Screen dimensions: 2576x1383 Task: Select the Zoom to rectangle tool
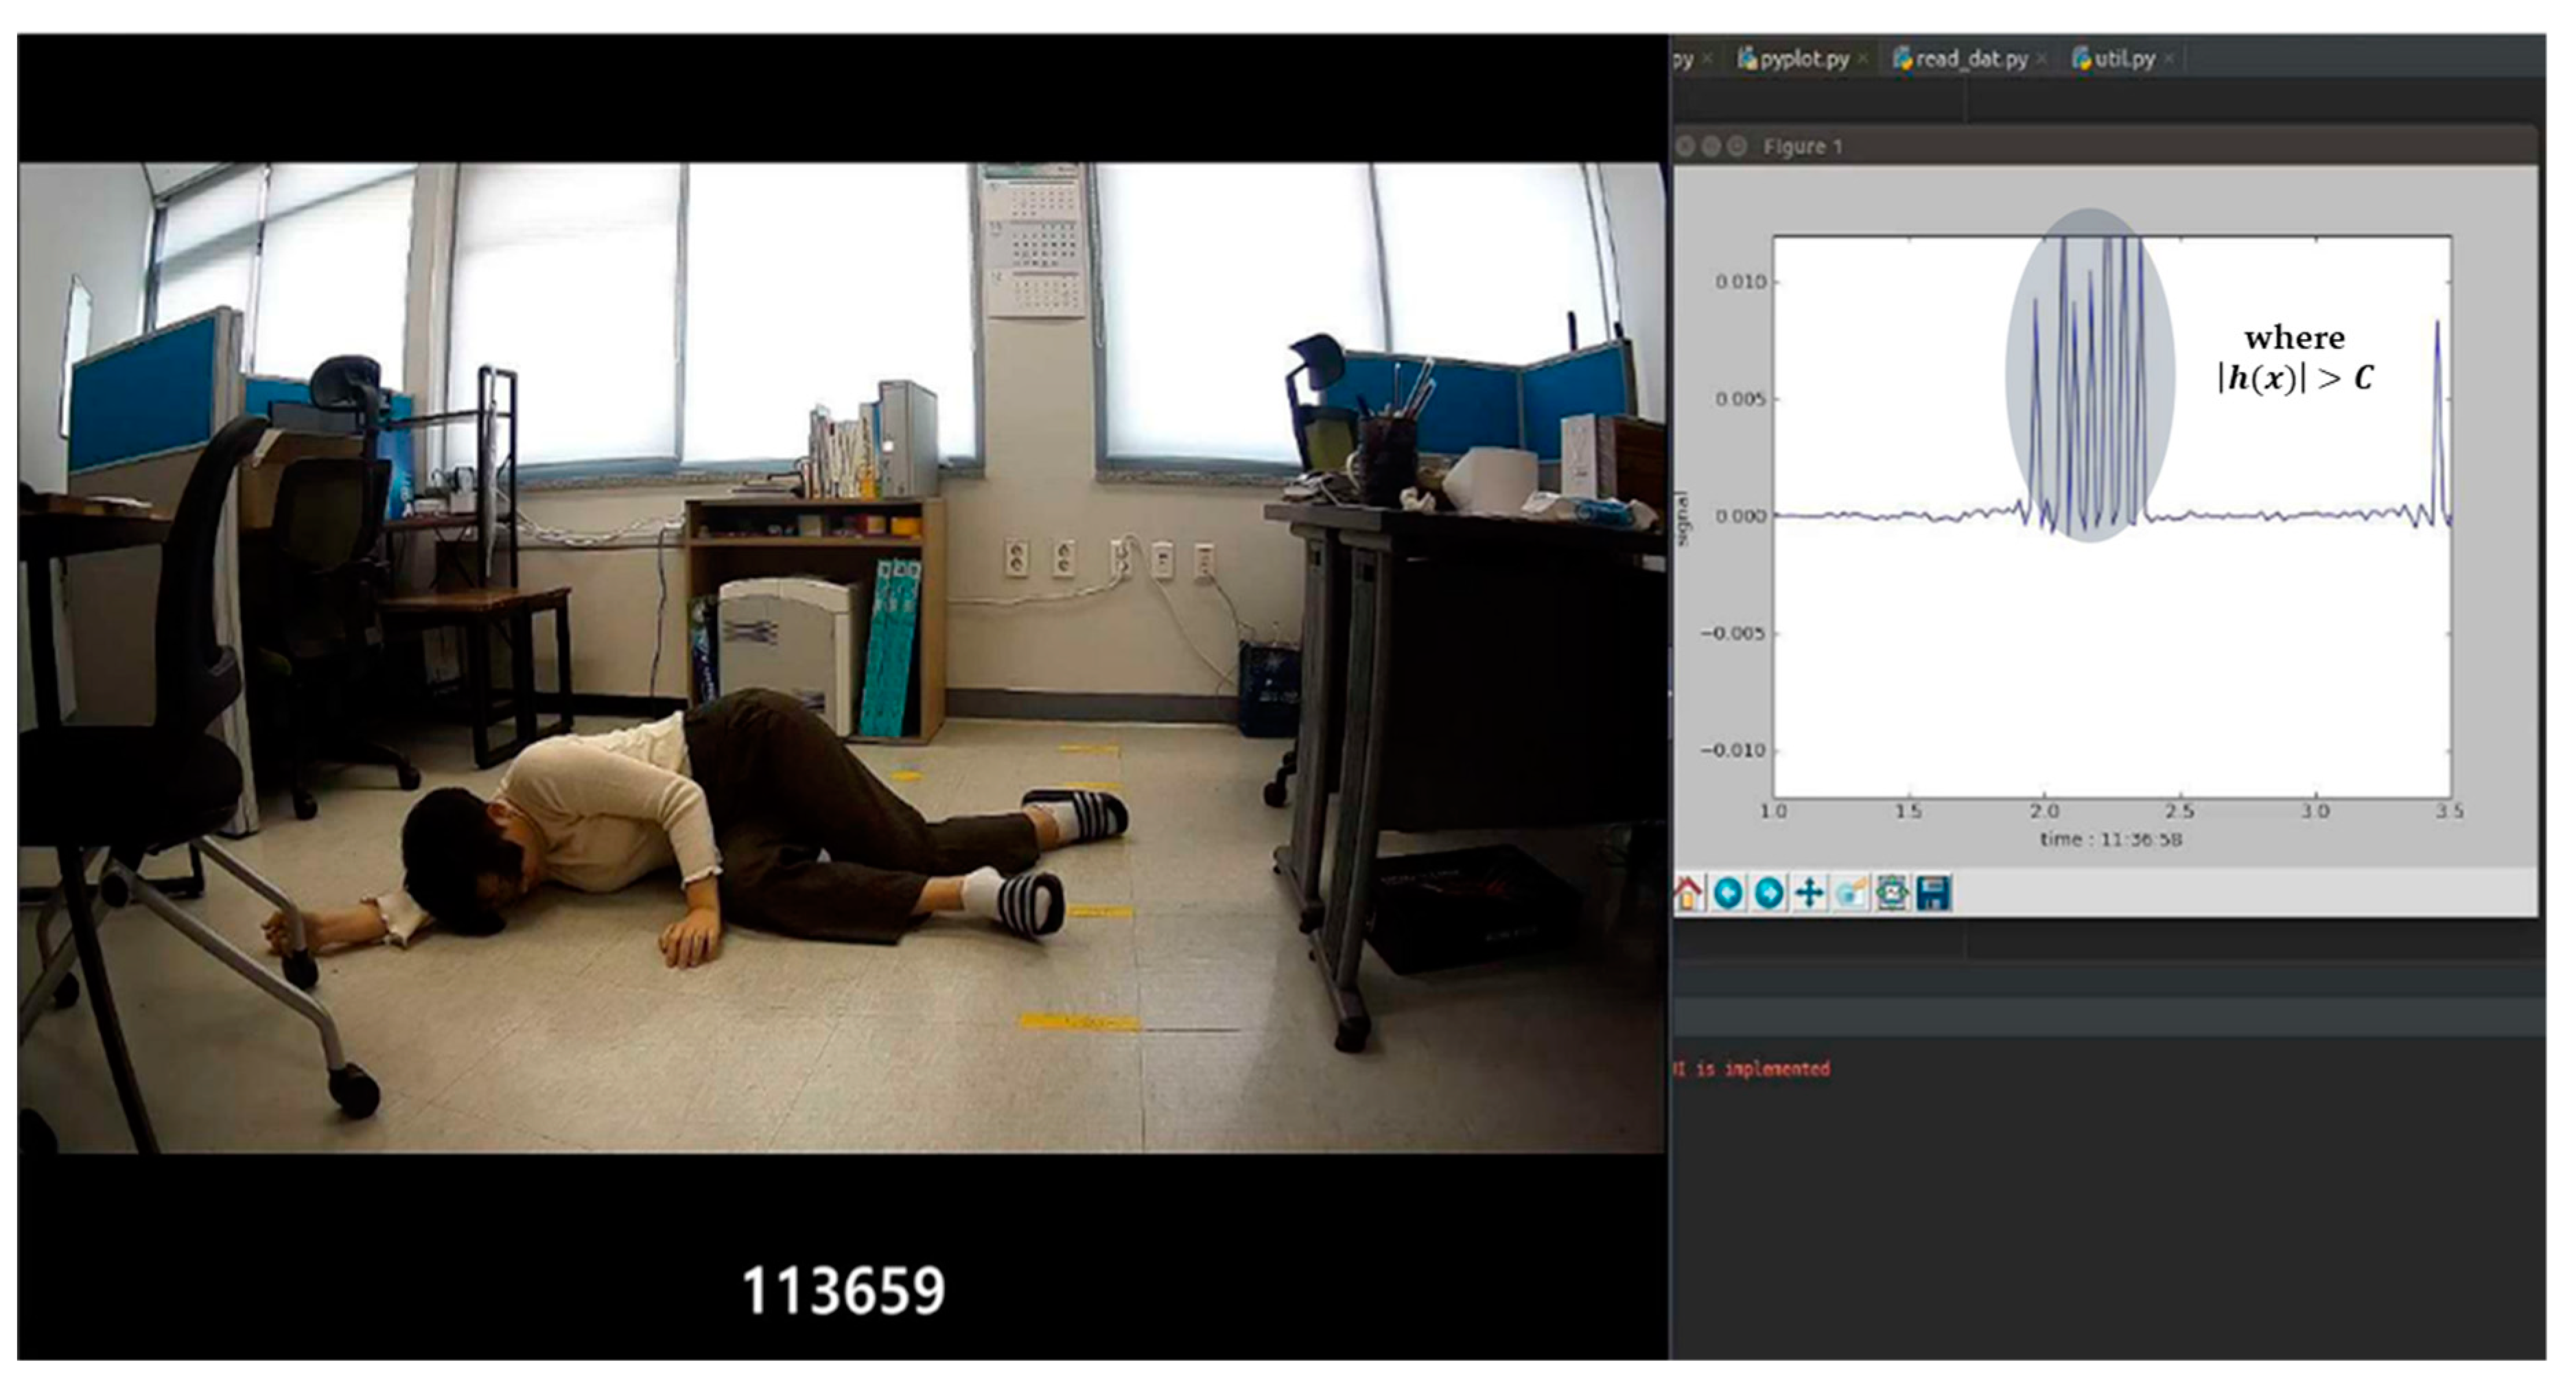point(1851,893)
